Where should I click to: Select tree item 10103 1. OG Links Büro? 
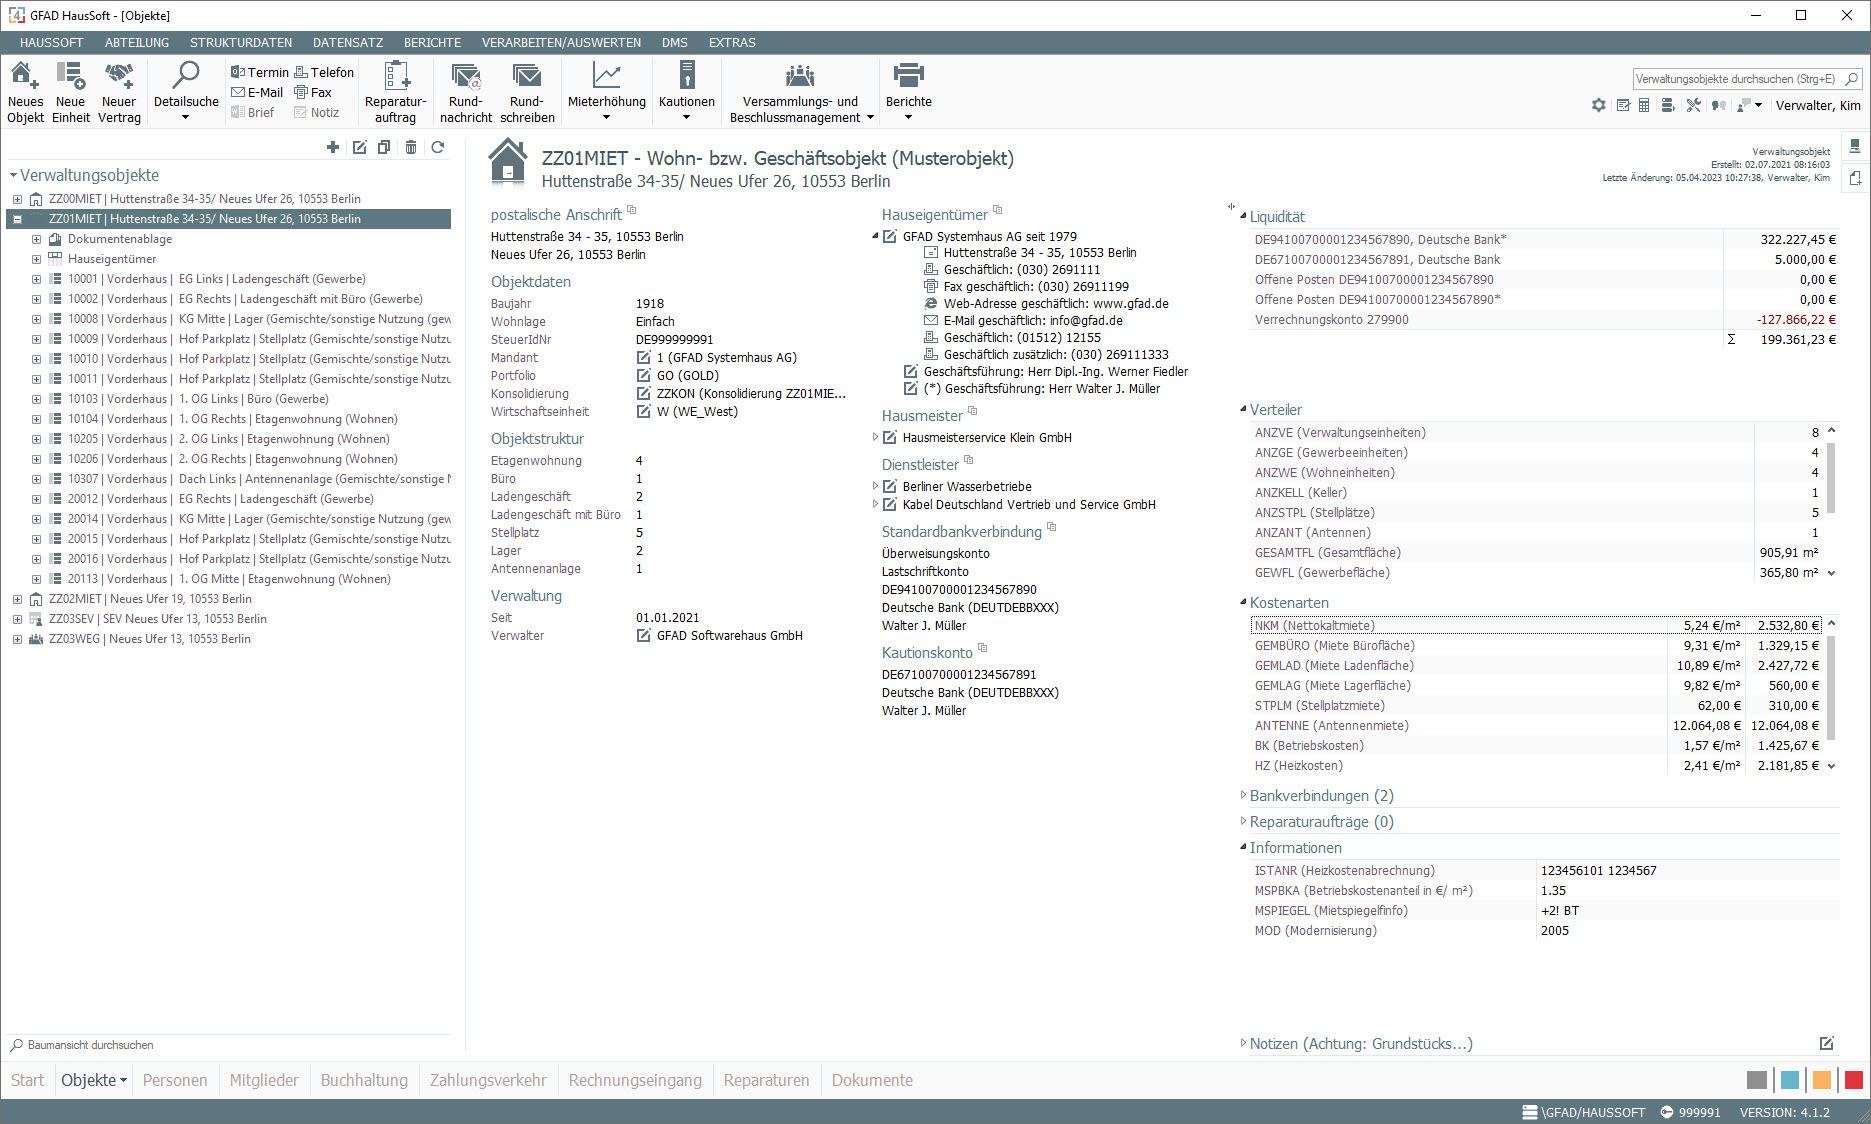point(198,399)
